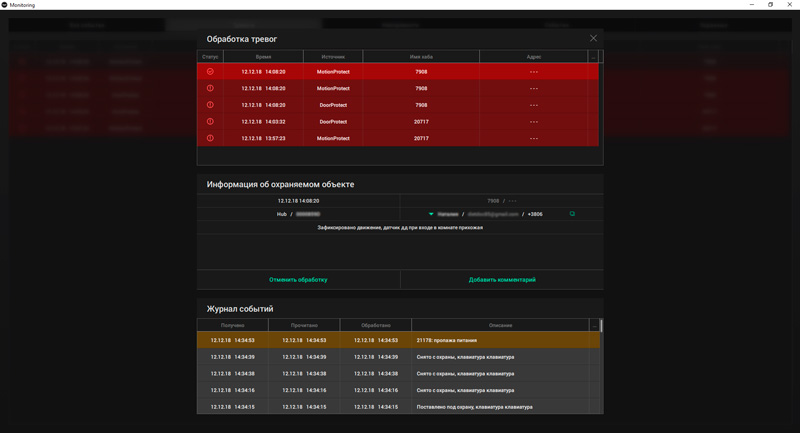This screenshot has width=800, height=433.
Task: Sort event log by the Получено column header
Action: (x=232, y=325)
